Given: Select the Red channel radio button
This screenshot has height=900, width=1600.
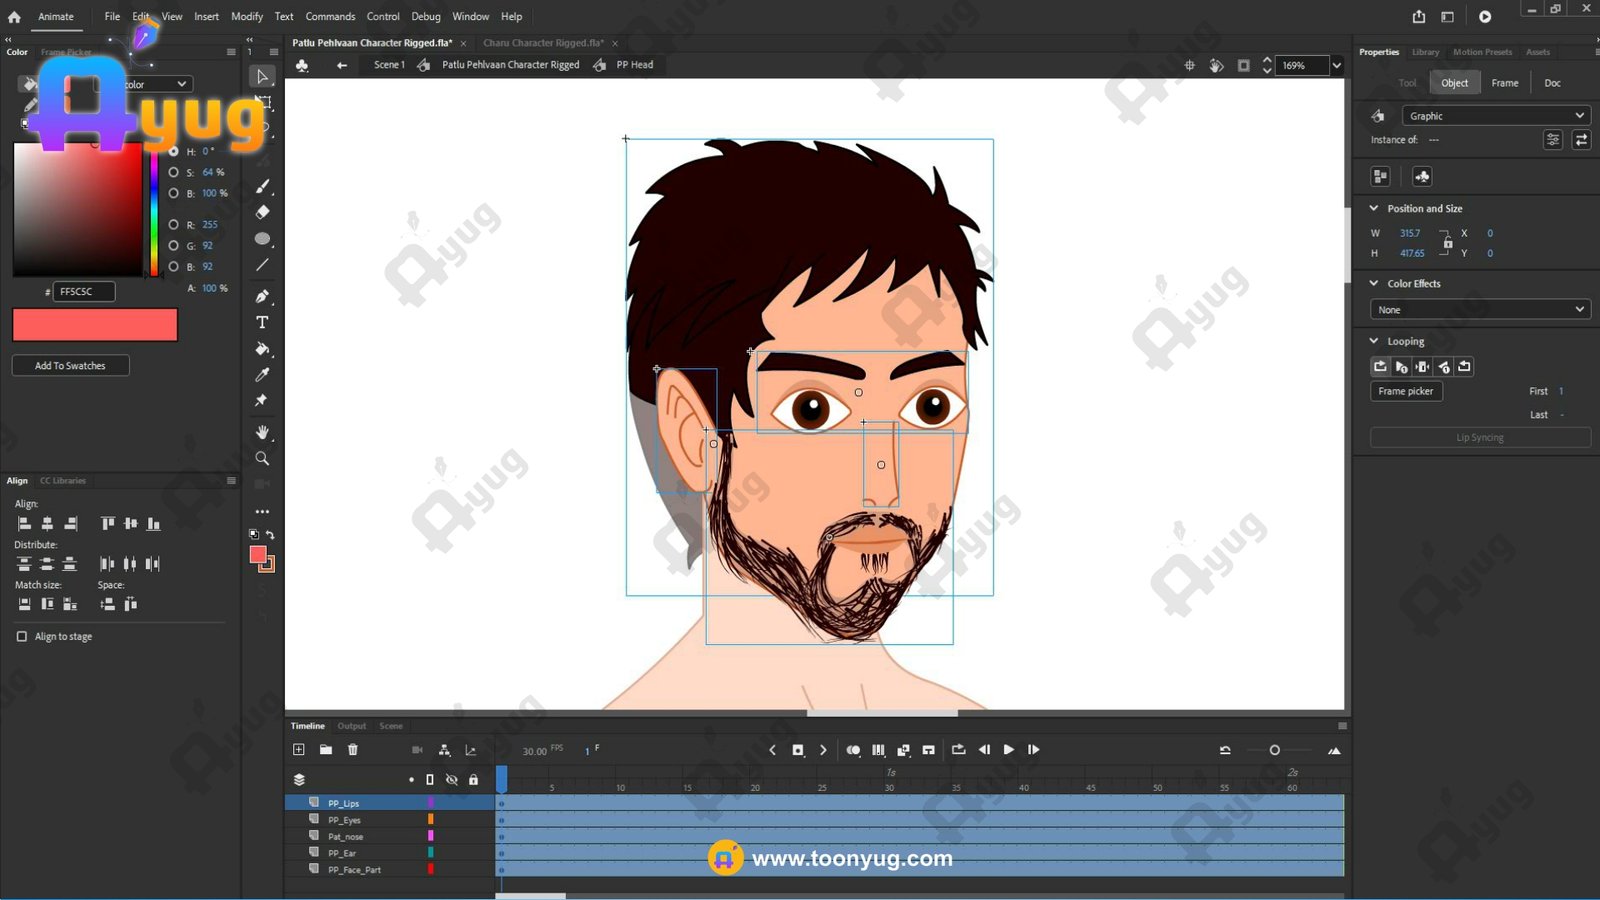Looking at the screenshot, I should pos(174,225).
